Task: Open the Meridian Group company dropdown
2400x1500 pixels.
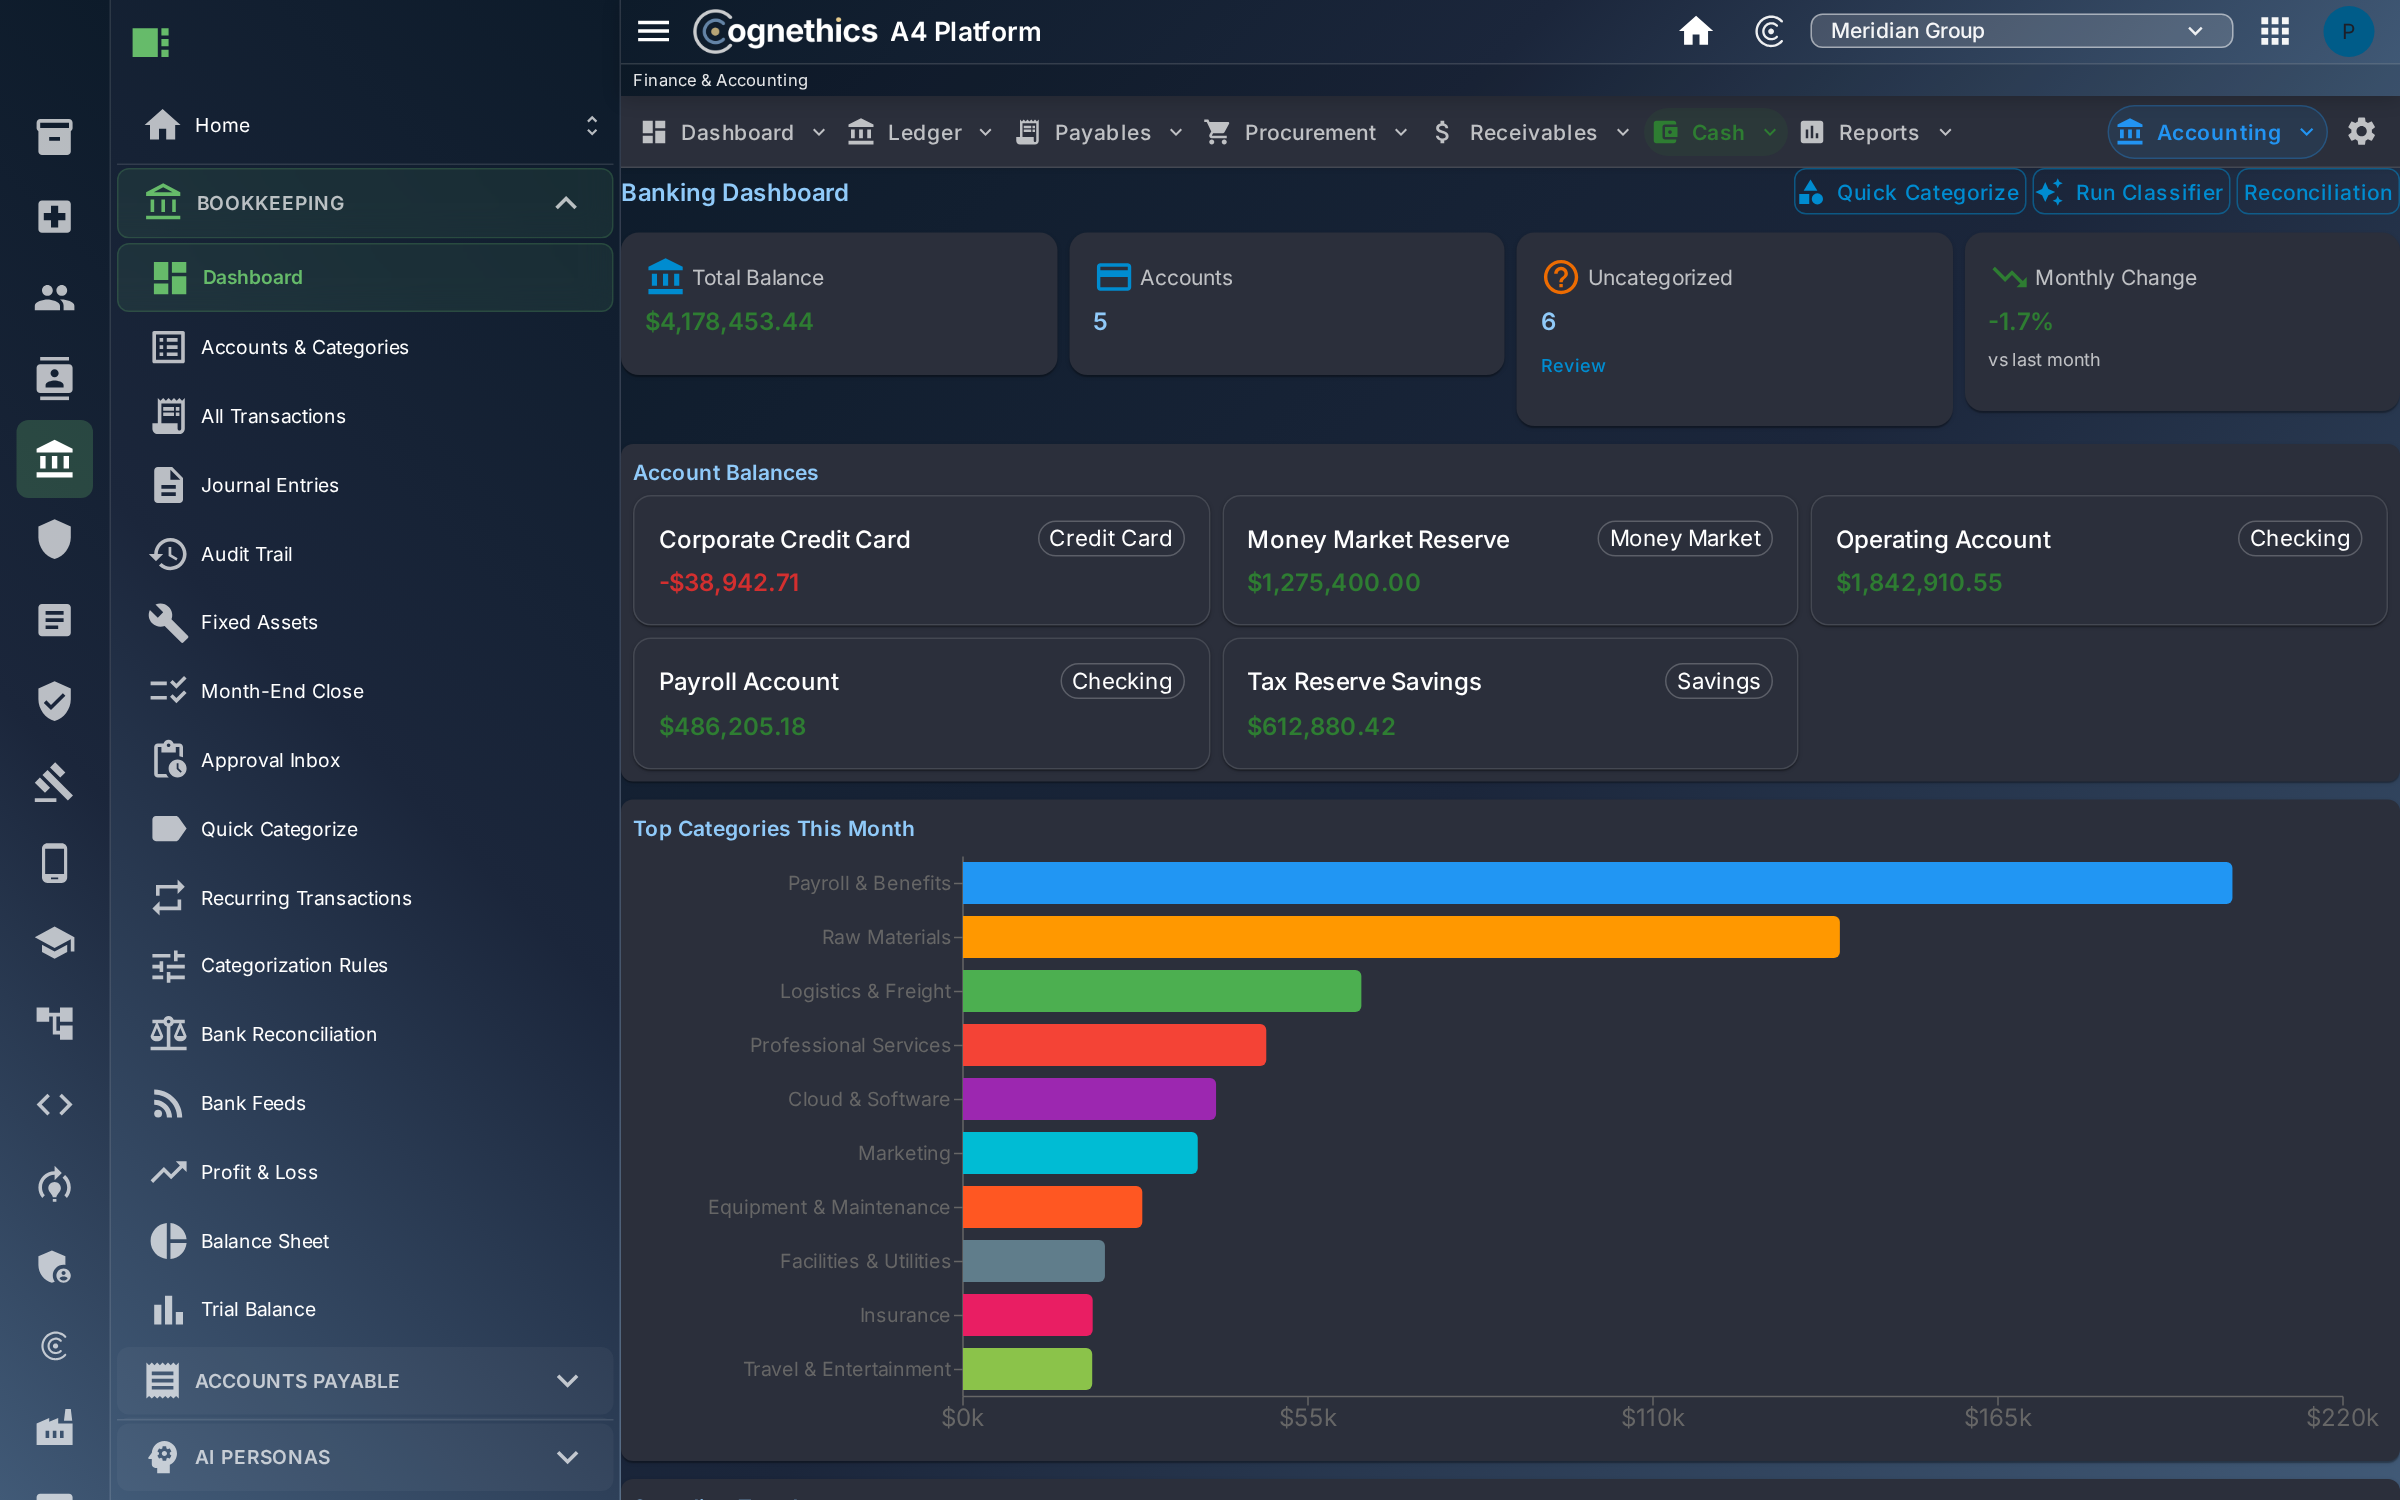Action: tap(2020, 31)
